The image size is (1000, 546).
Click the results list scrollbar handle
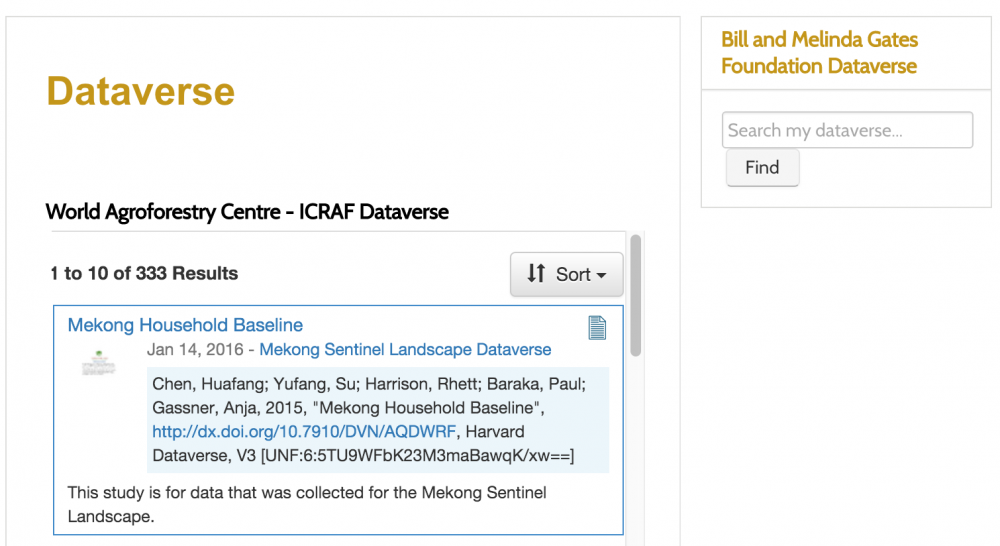coord(635,295)
